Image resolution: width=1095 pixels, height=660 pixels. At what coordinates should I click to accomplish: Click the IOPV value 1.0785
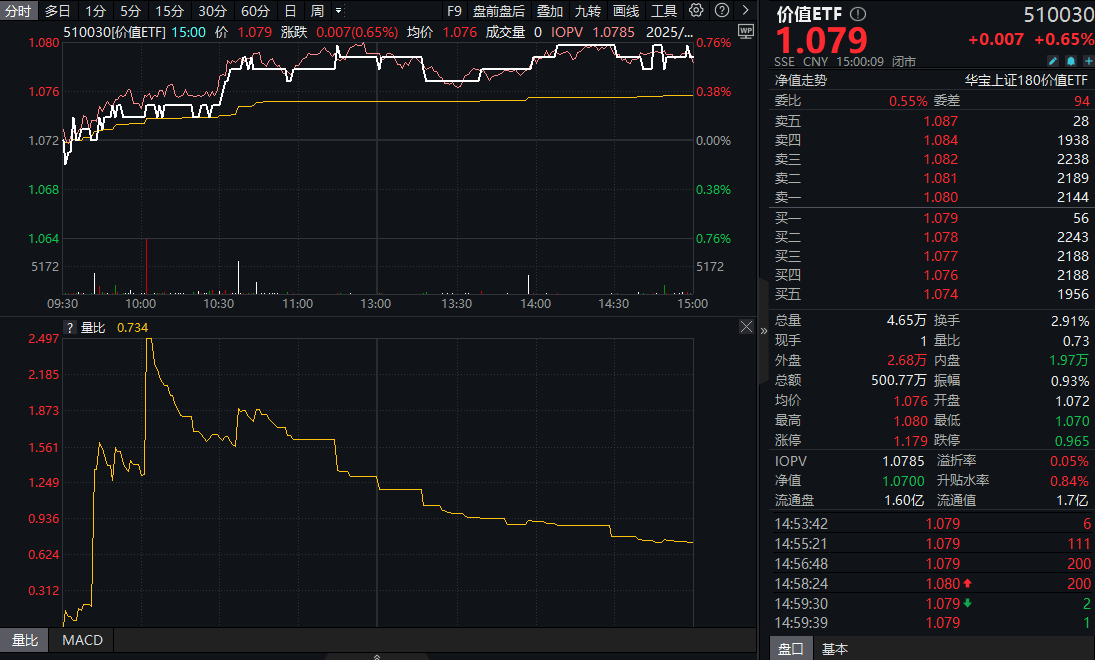[x=904, y=461]
